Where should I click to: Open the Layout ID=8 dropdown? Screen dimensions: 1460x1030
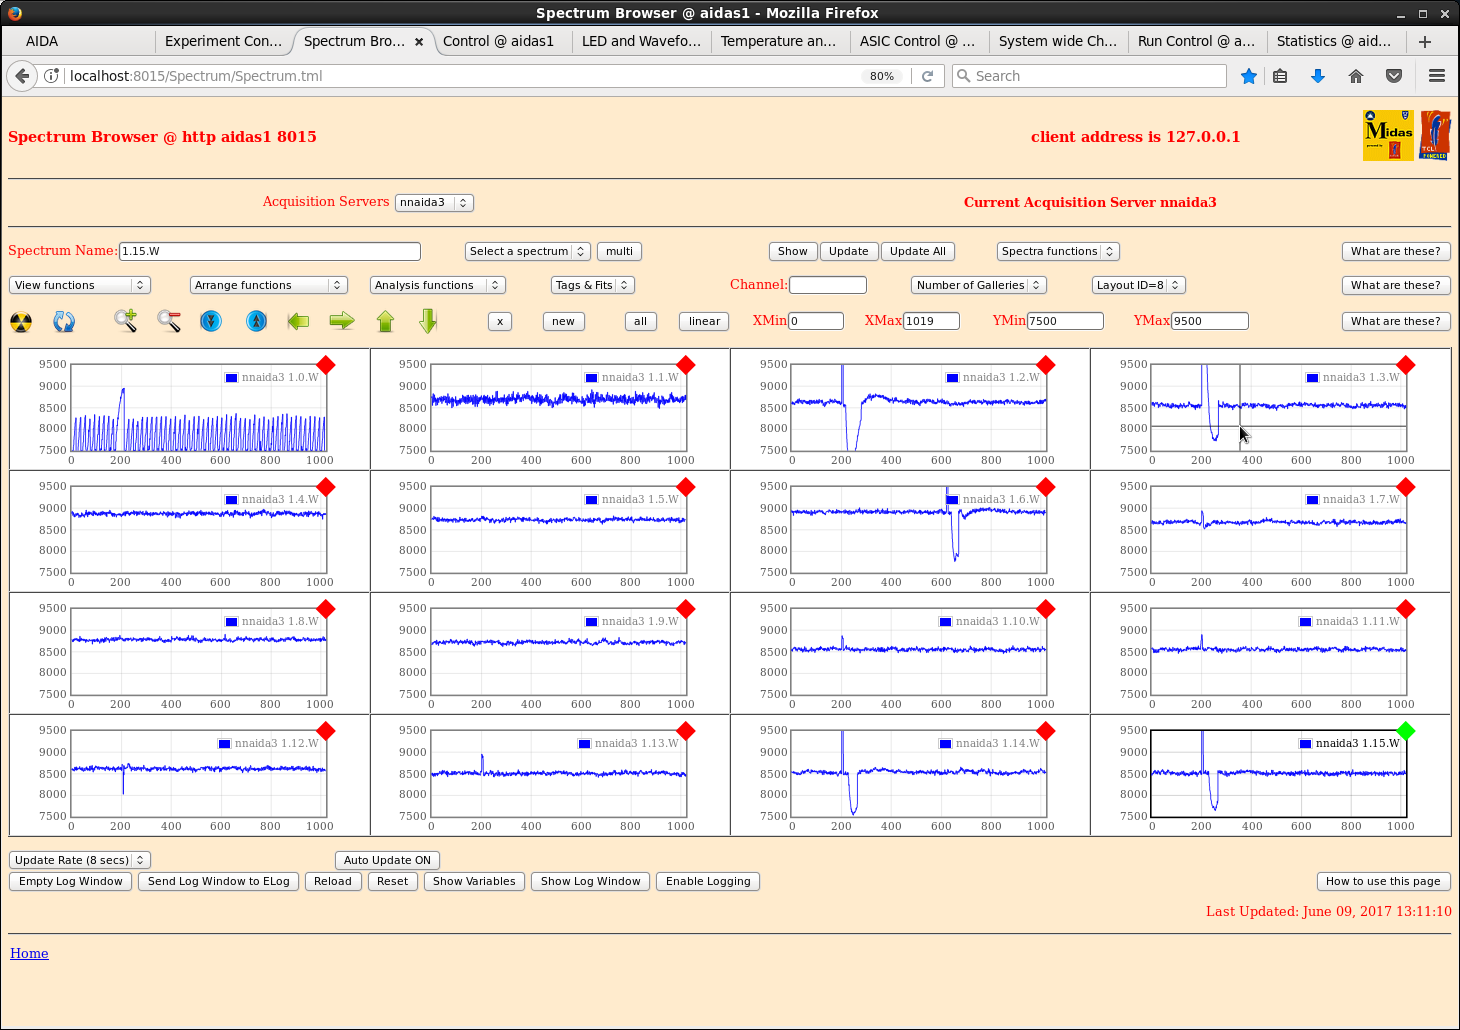1138,285
